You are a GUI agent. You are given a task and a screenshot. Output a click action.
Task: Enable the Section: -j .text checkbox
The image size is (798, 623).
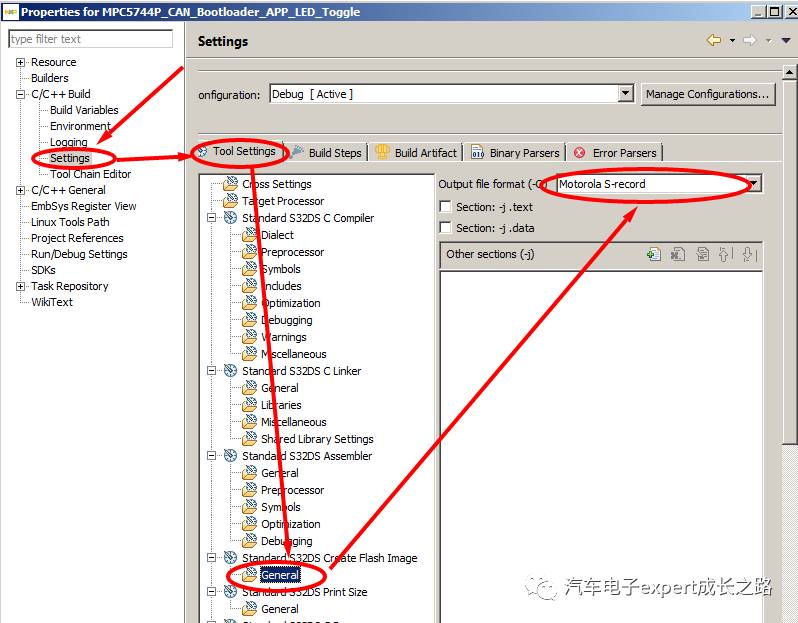point(445,207)
